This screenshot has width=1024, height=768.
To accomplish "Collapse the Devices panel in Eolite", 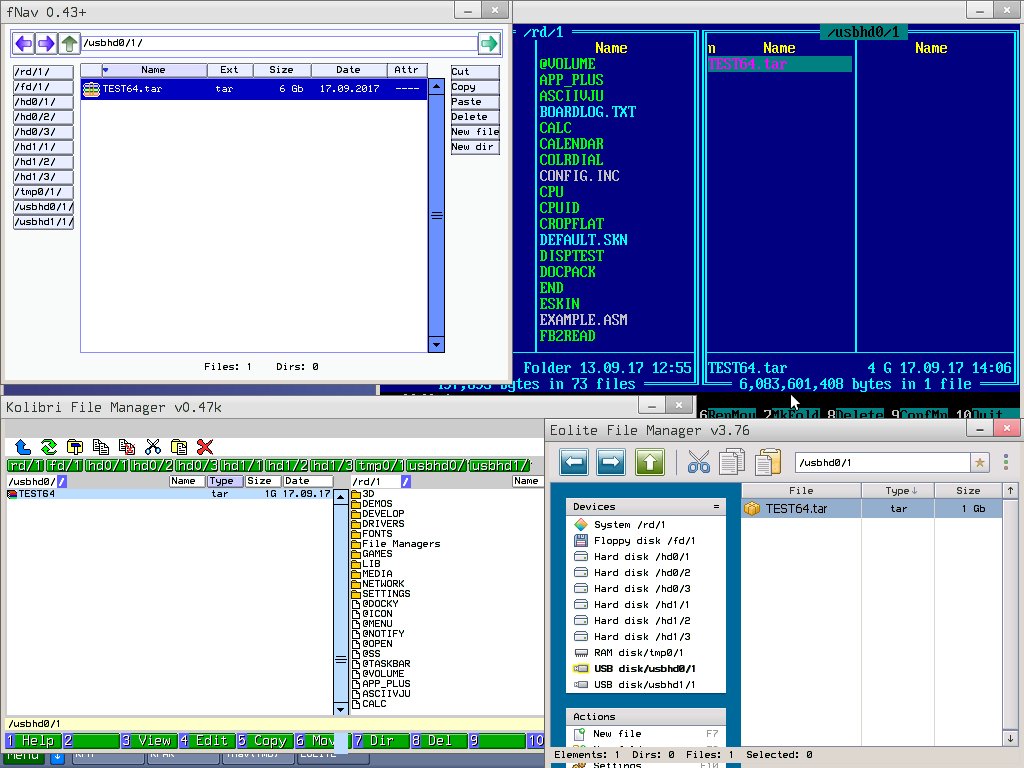I will 716,507.
